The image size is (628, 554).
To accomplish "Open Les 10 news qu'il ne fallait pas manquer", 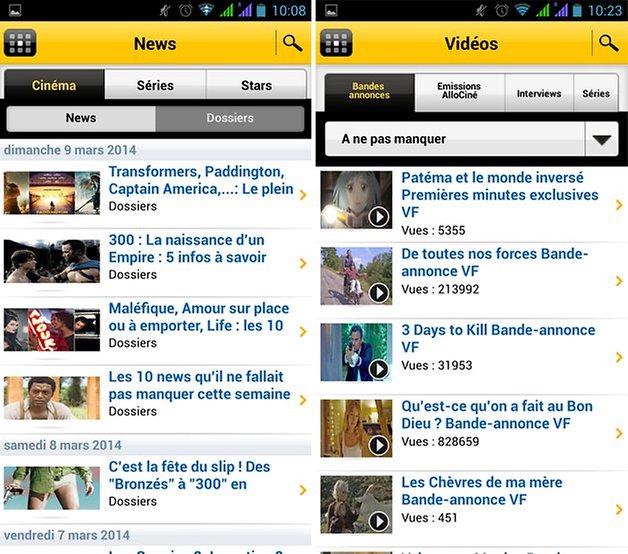I will coord(199,385).
